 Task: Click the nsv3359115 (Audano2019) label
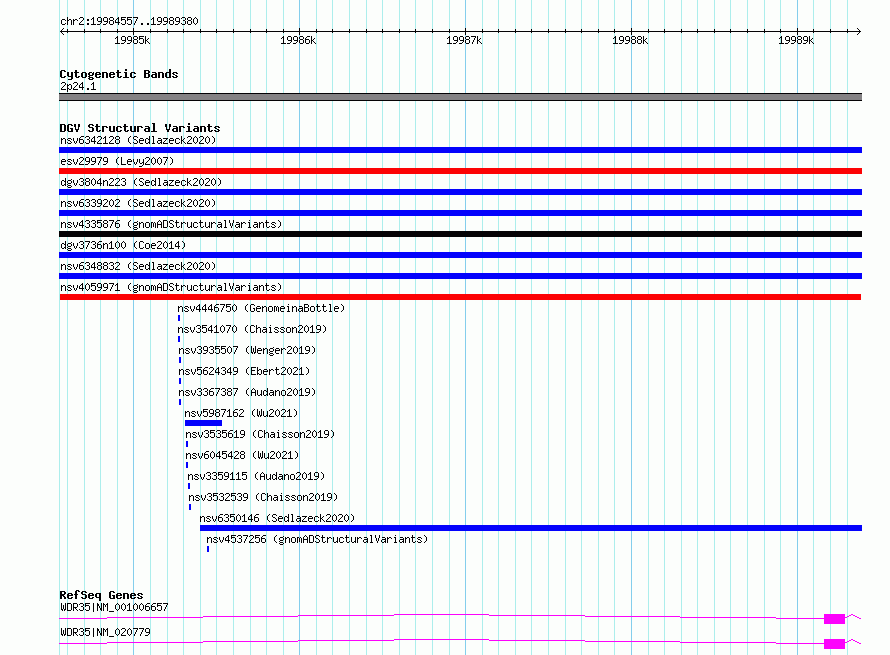pyautogui.click(x=256, y=476)
